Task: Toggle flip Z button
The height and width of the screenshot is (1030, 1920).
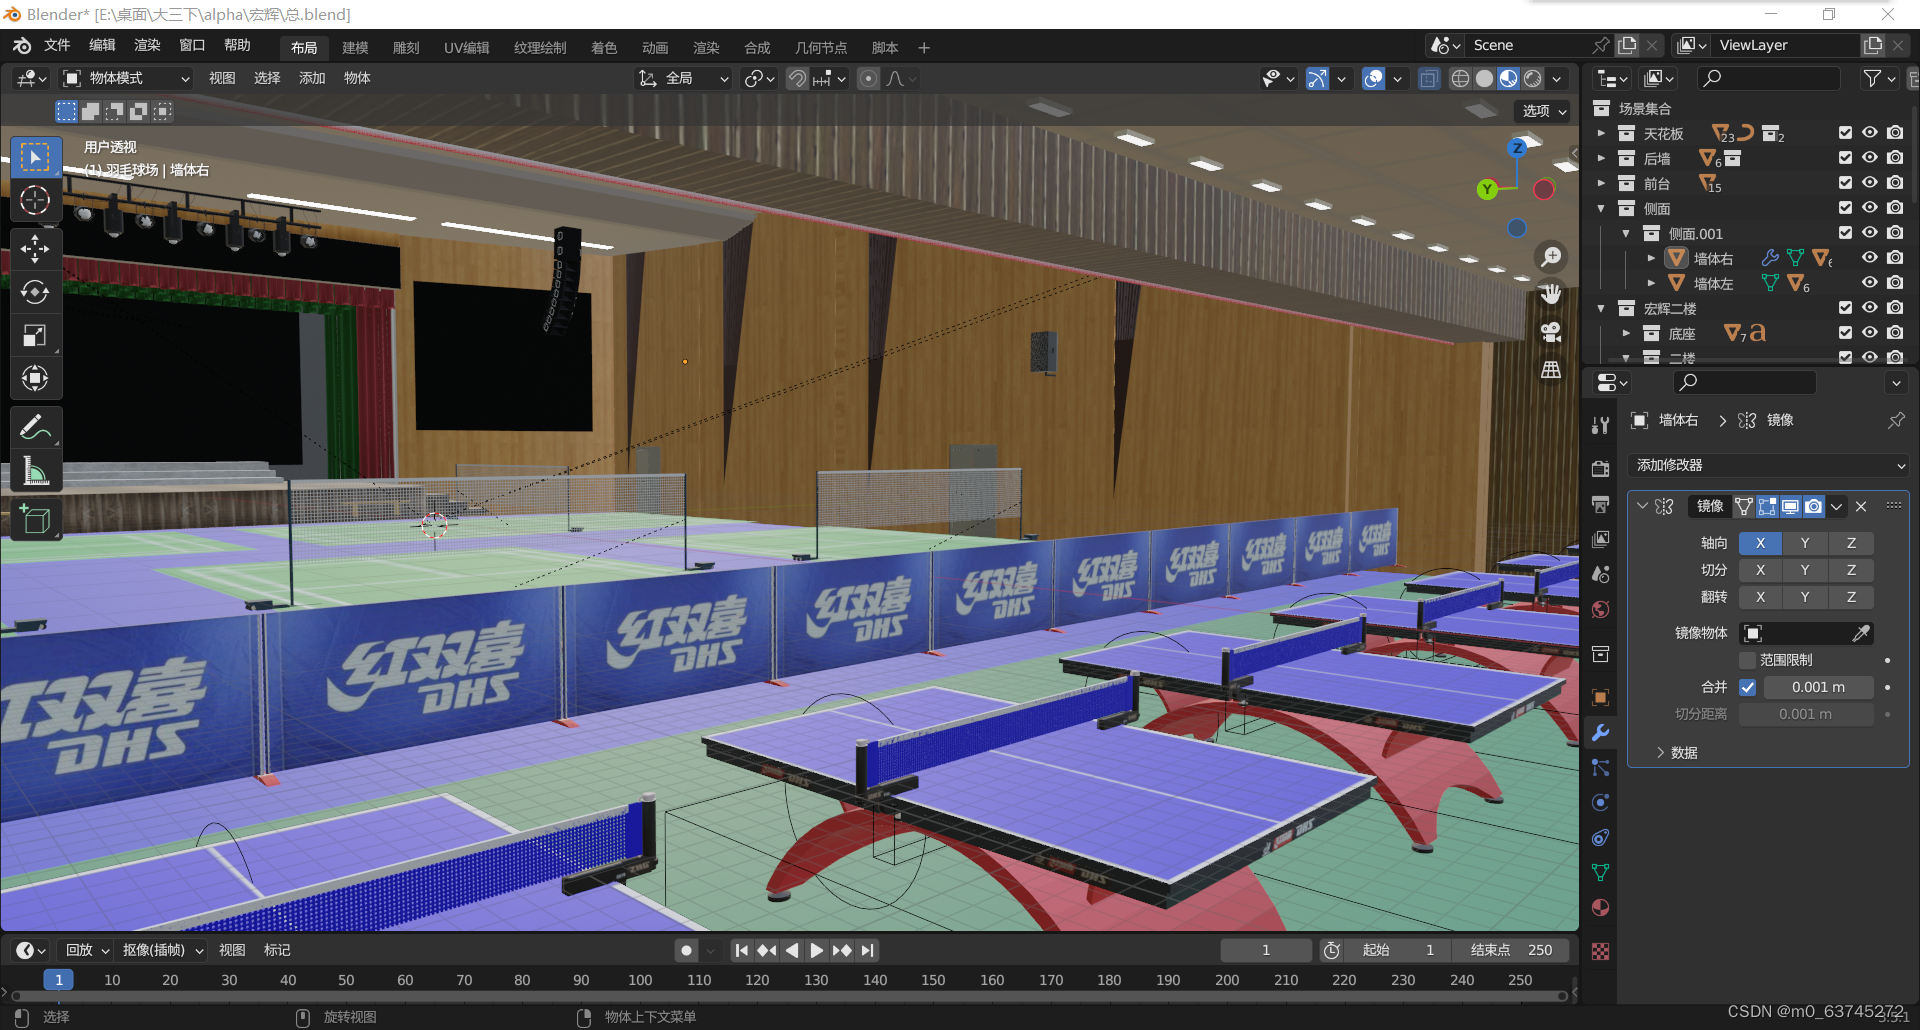Action: 1851,597
